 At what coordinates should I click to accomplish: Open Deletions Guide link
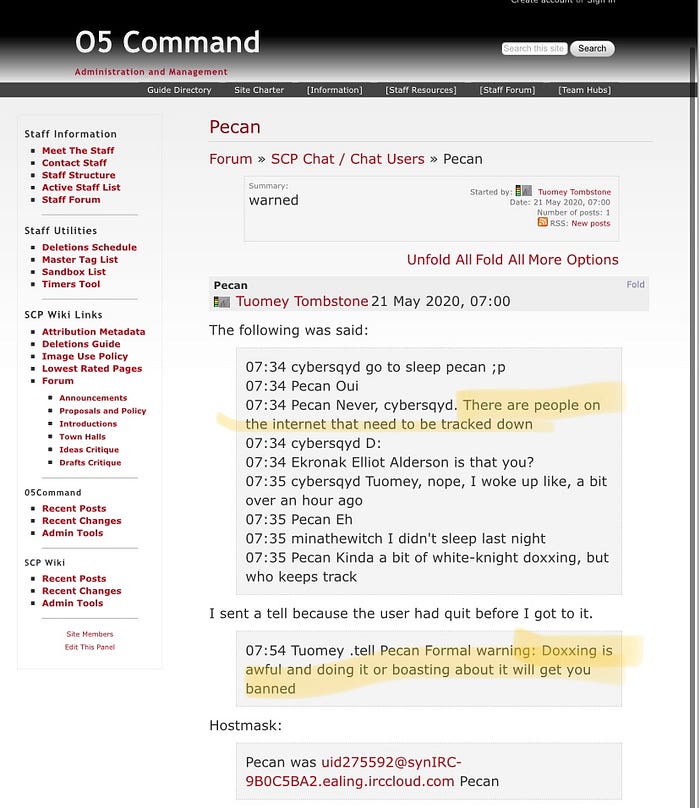pyautogui.click(x=81, y=344)
